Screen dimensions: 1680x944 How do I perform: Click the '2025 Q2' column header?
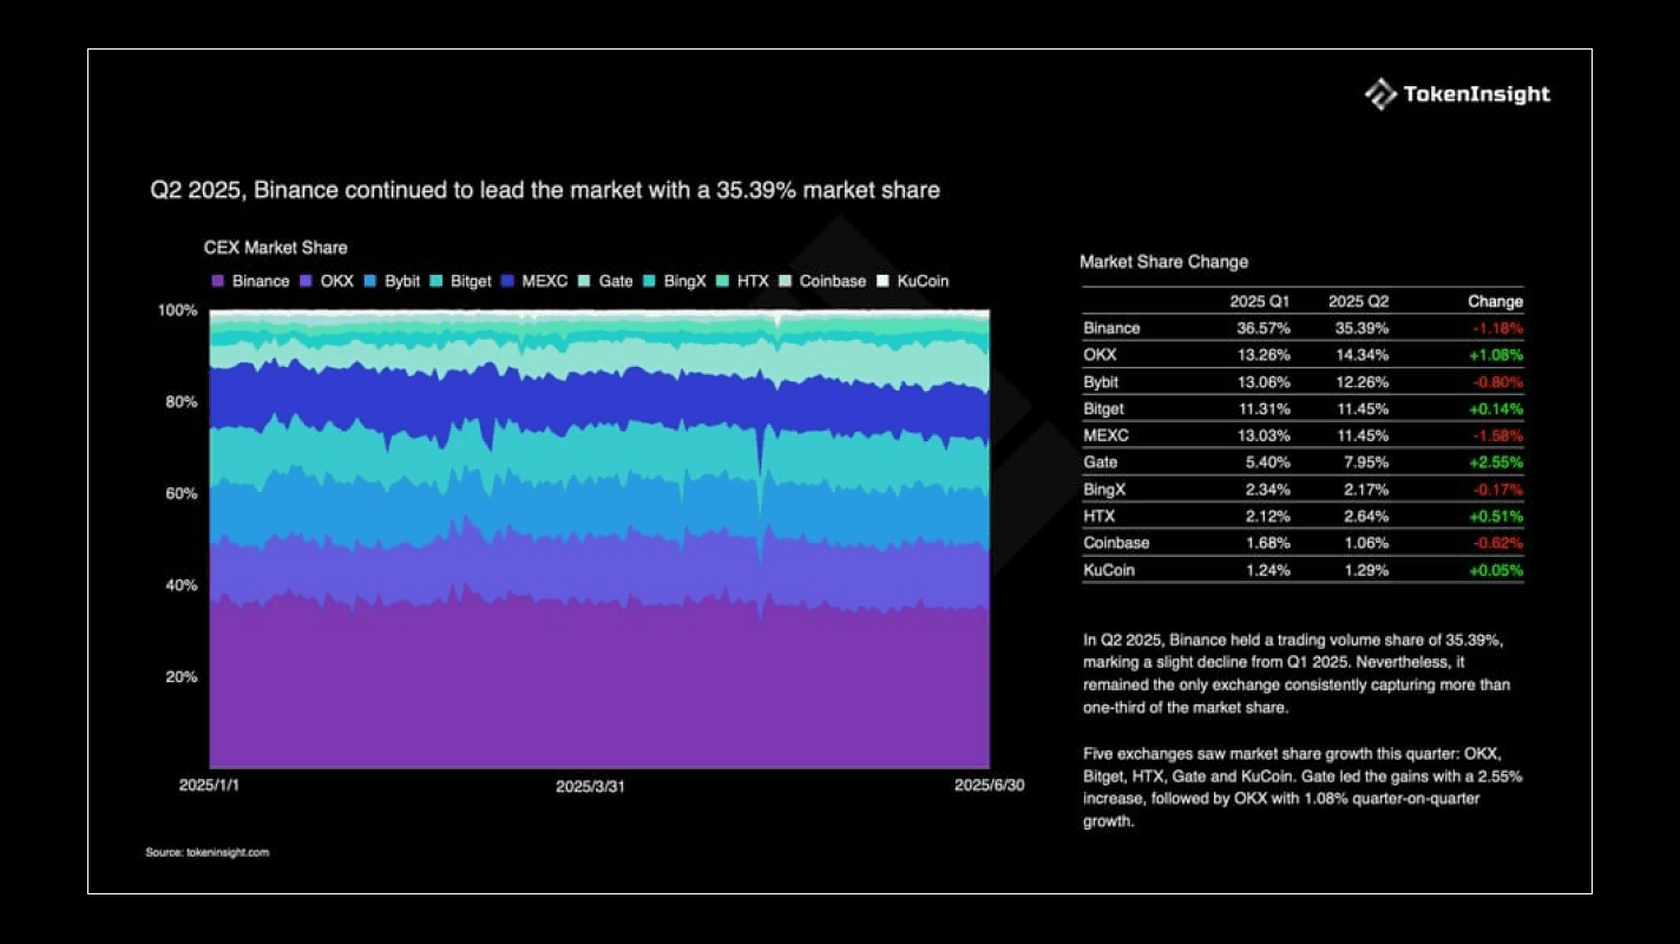coord(1358,301)
